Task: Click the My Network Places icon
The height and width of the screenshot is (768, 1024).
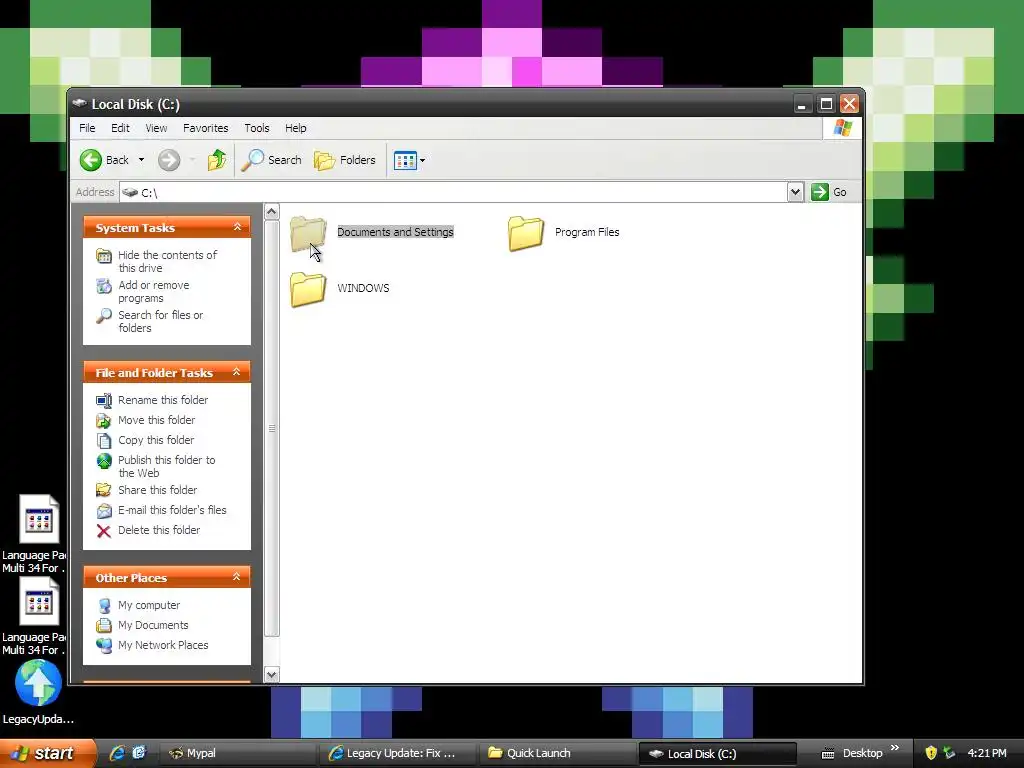Action: [104, 645]
